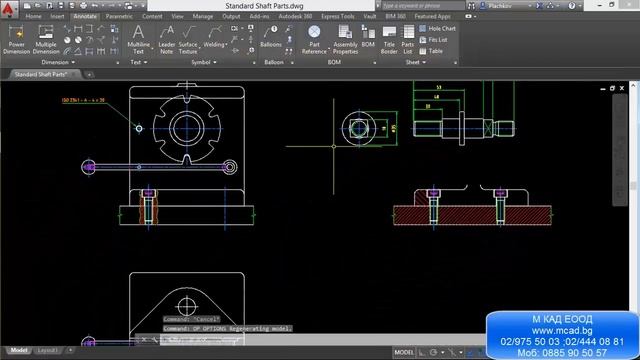The width and height of the screenshot is (640, 360).
Task: Open the Manage ribbon tab
Action: click(203, 16)
